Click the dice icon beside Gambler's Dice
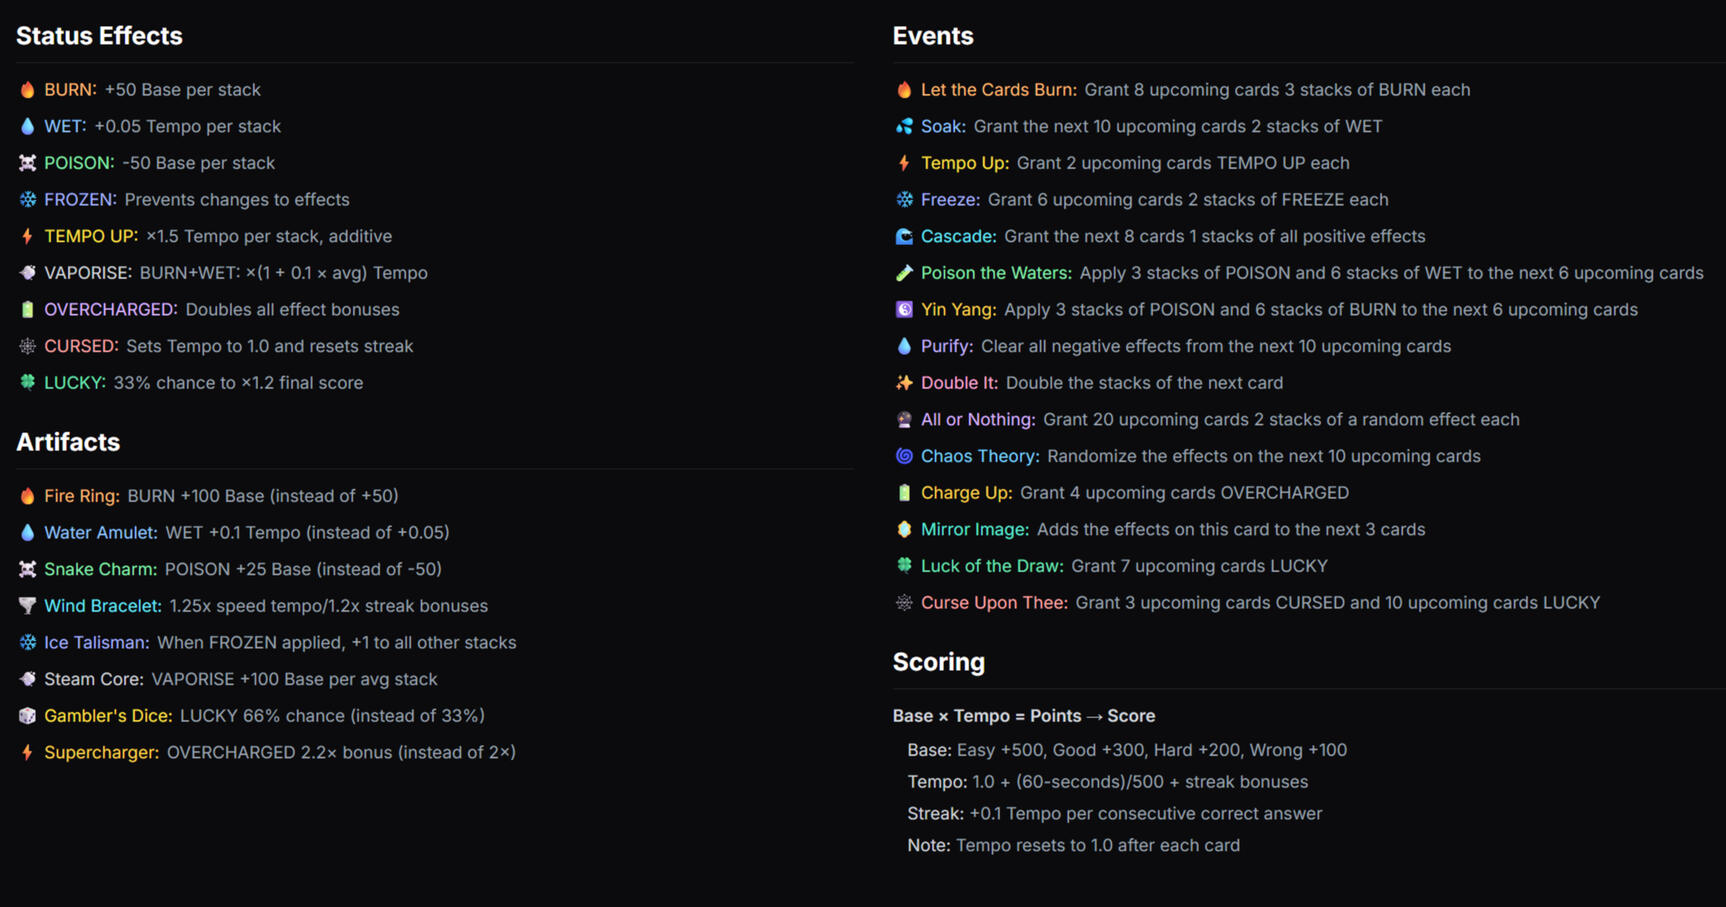 [x=27, y=716]
